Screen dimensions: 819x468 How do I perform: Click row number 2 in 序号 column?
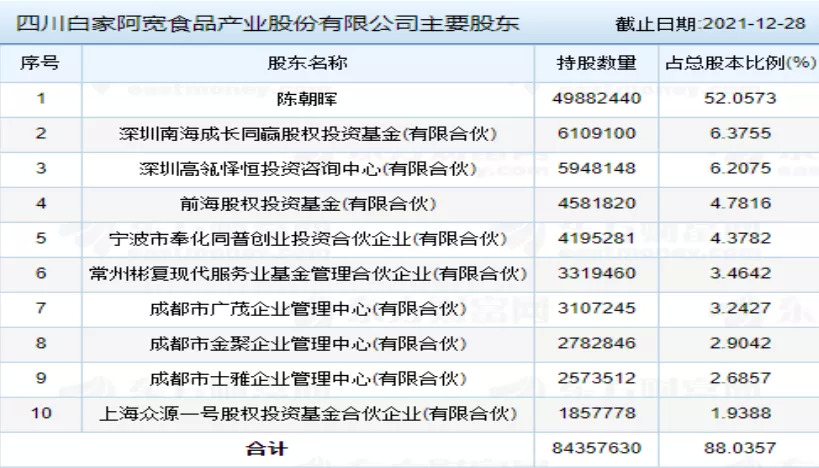click(x=41, y=133)
